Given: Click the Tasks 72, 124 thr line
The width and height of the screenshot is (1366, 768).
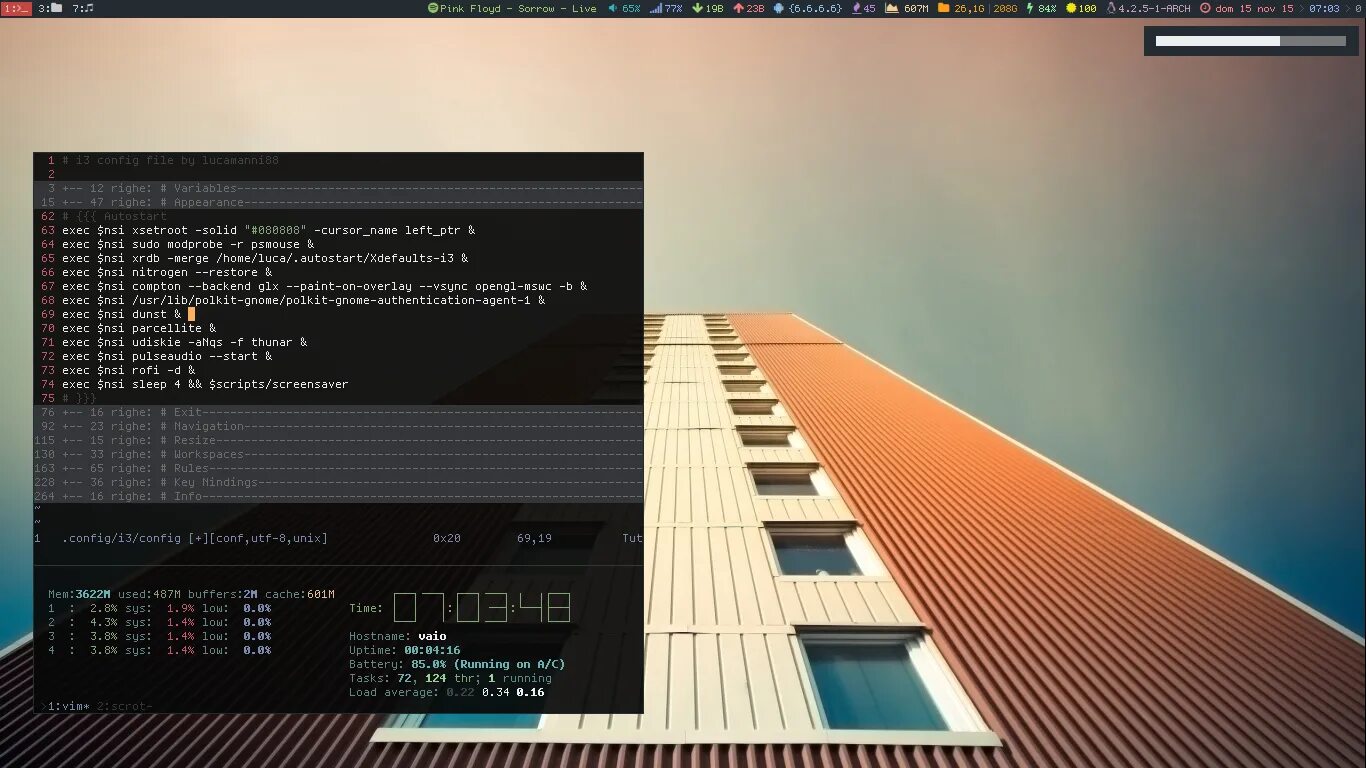Looking at the screenshot, I should point(450,678).
